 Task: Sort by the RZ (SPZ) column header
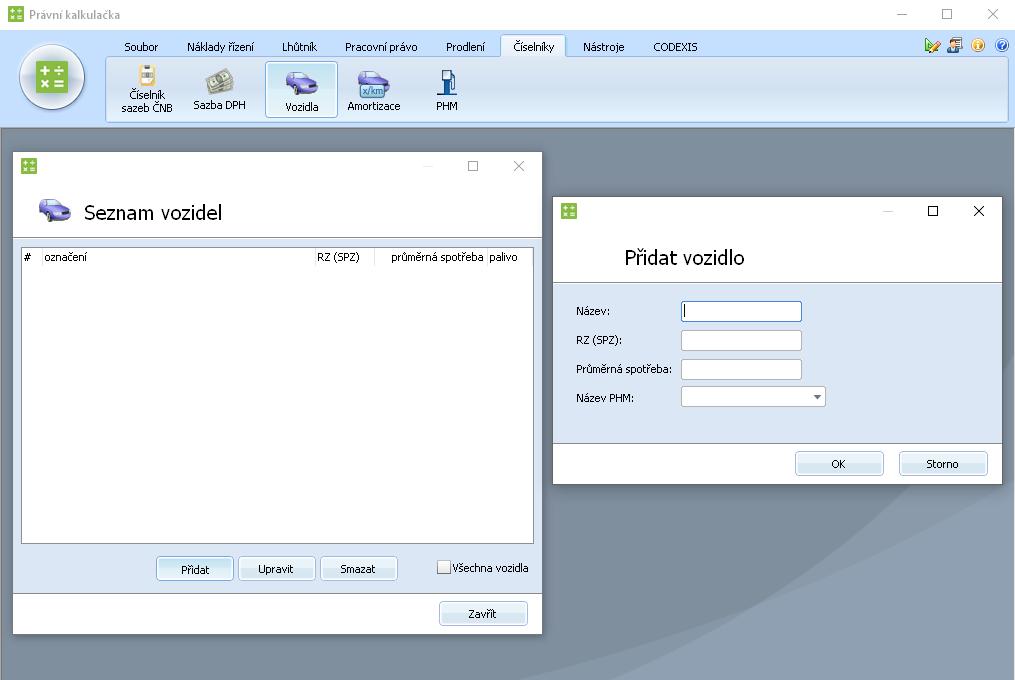click(344, 257)
